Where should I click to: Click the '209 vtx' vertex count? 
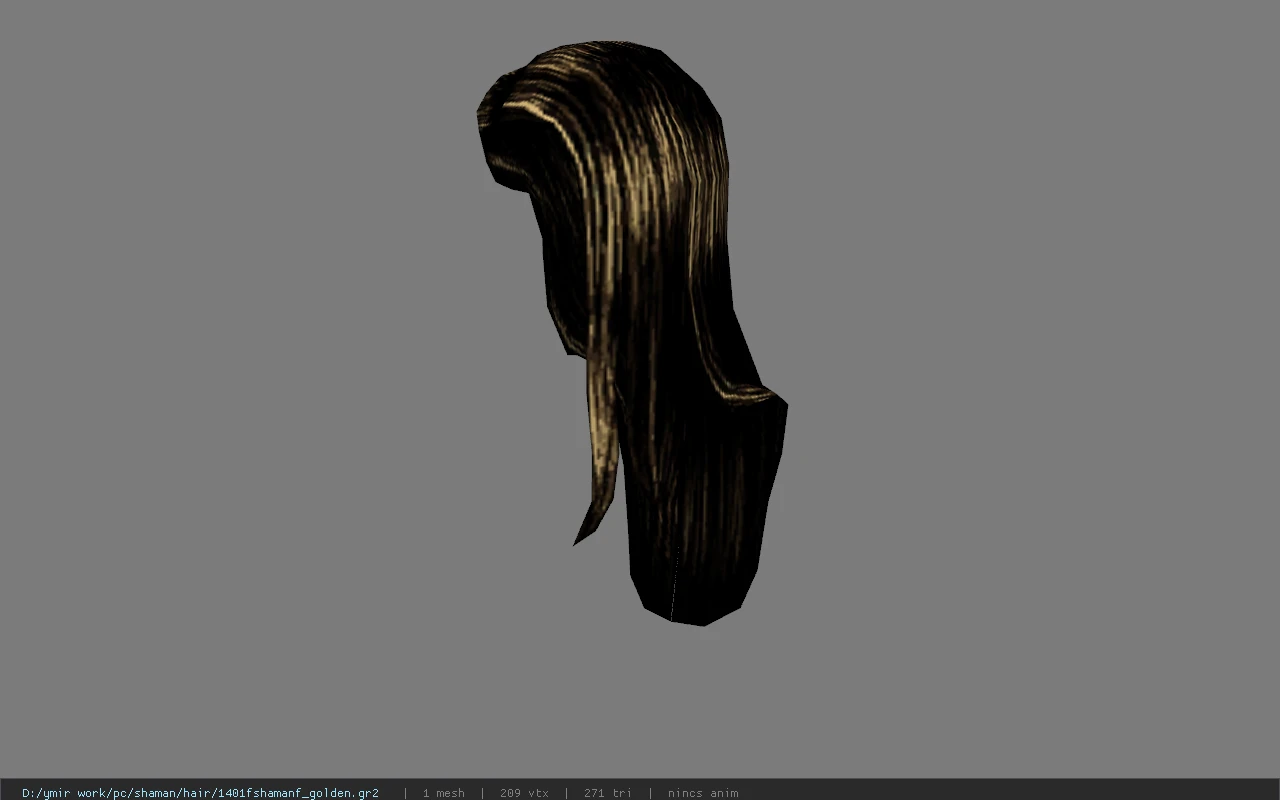click(524, 793)
